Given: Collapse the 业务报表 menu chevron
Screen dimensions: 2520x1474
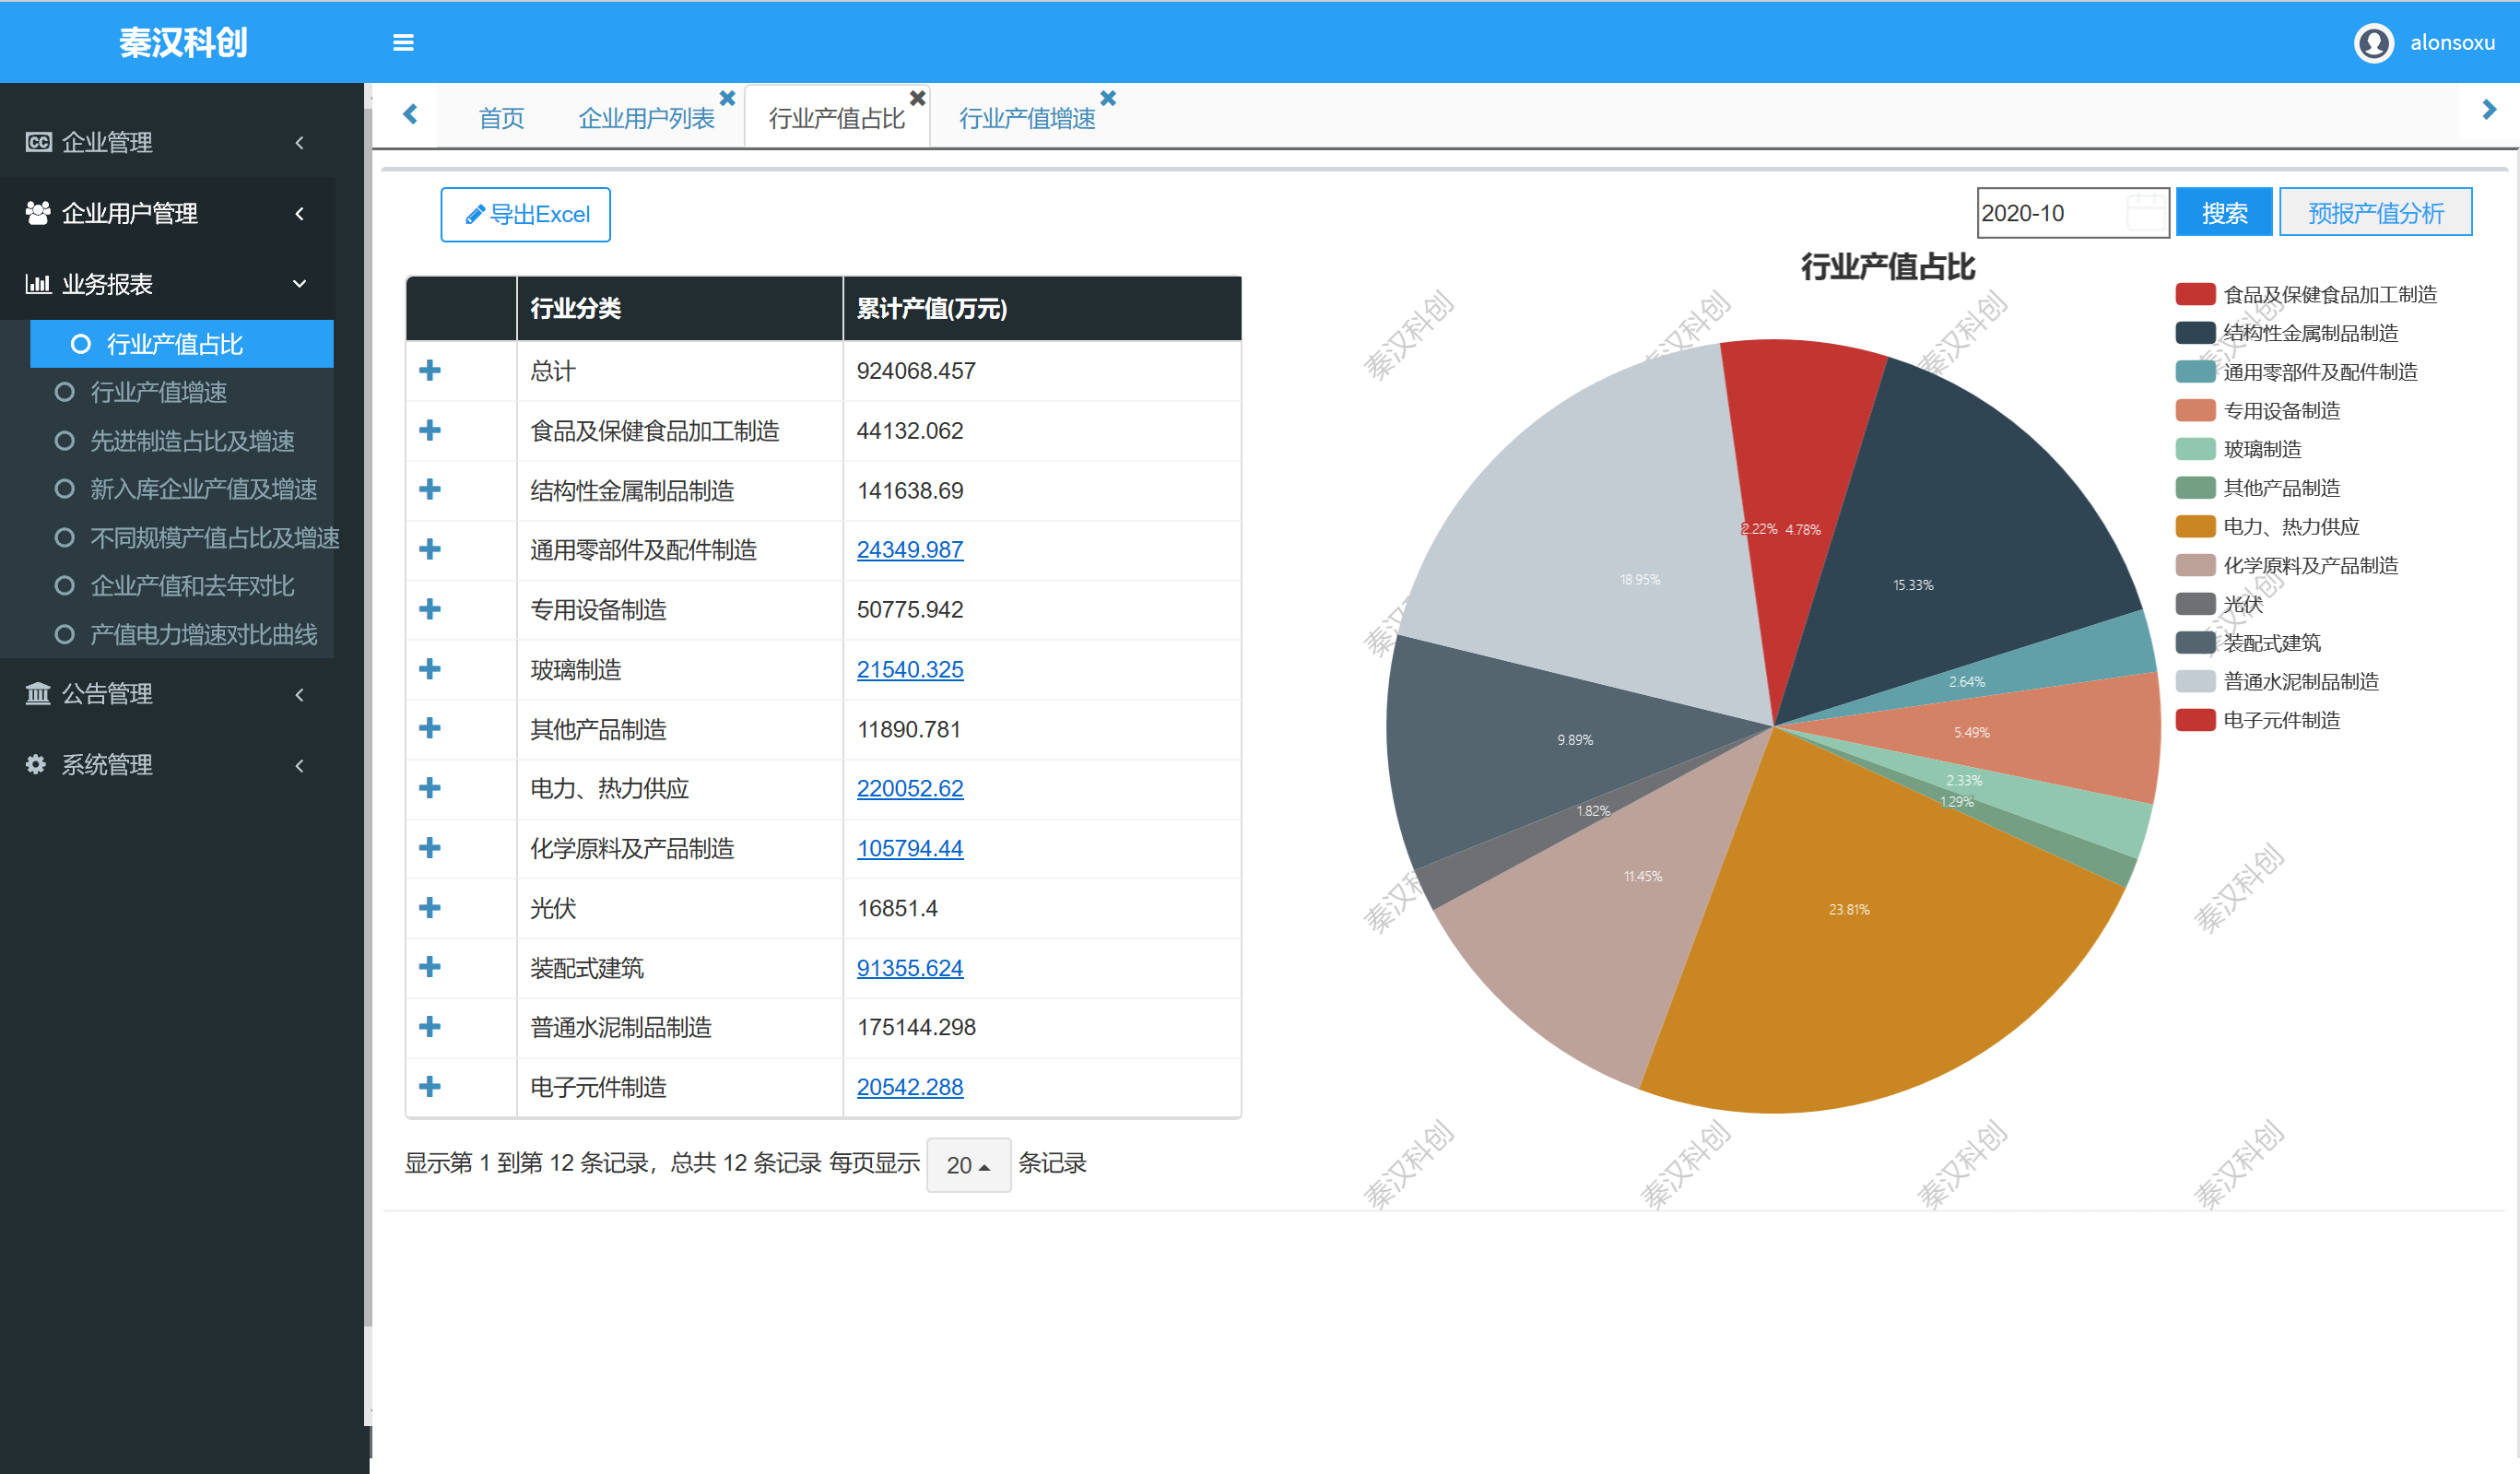Looking at the screenshot, I should click(299, 284).
